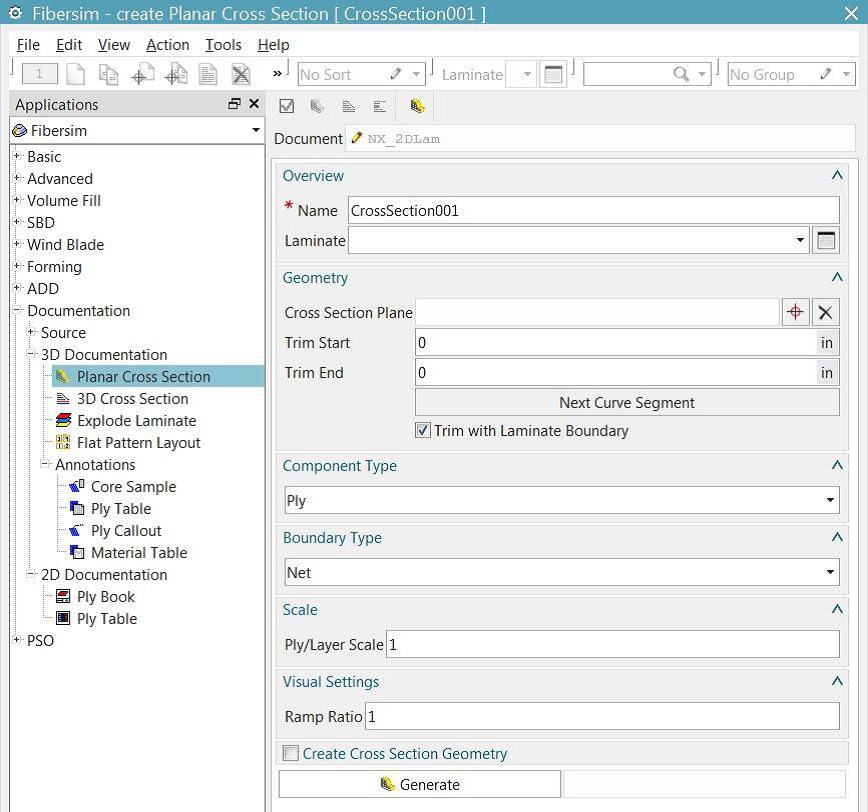Viewport: 868px width, 812px height.
Task: Open the Action menu
Action: tap(167, 44)
